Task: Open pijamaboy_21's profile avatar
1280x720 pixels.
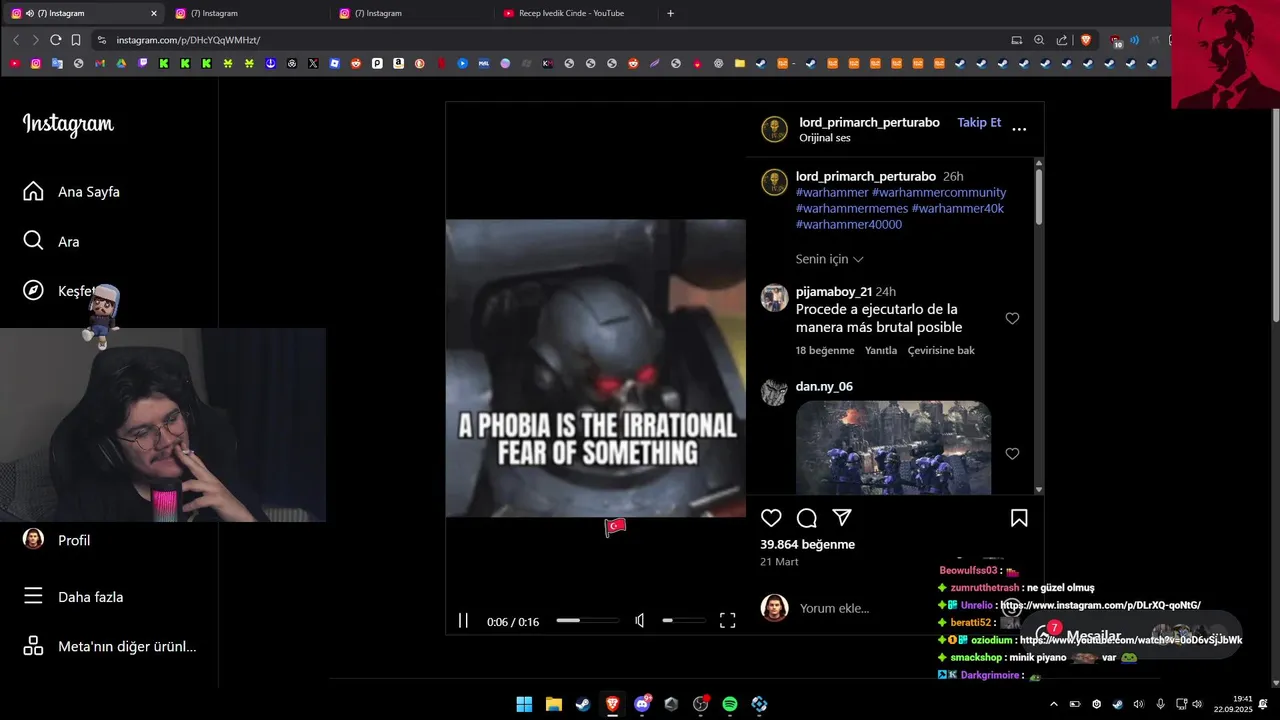Action: [774, 298]
